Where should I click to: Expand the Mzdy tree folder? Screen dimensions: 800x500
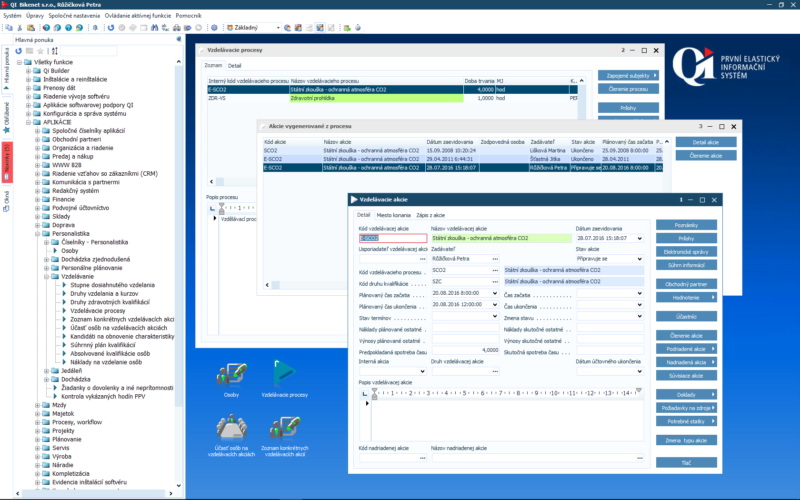[x=37, y=405]
